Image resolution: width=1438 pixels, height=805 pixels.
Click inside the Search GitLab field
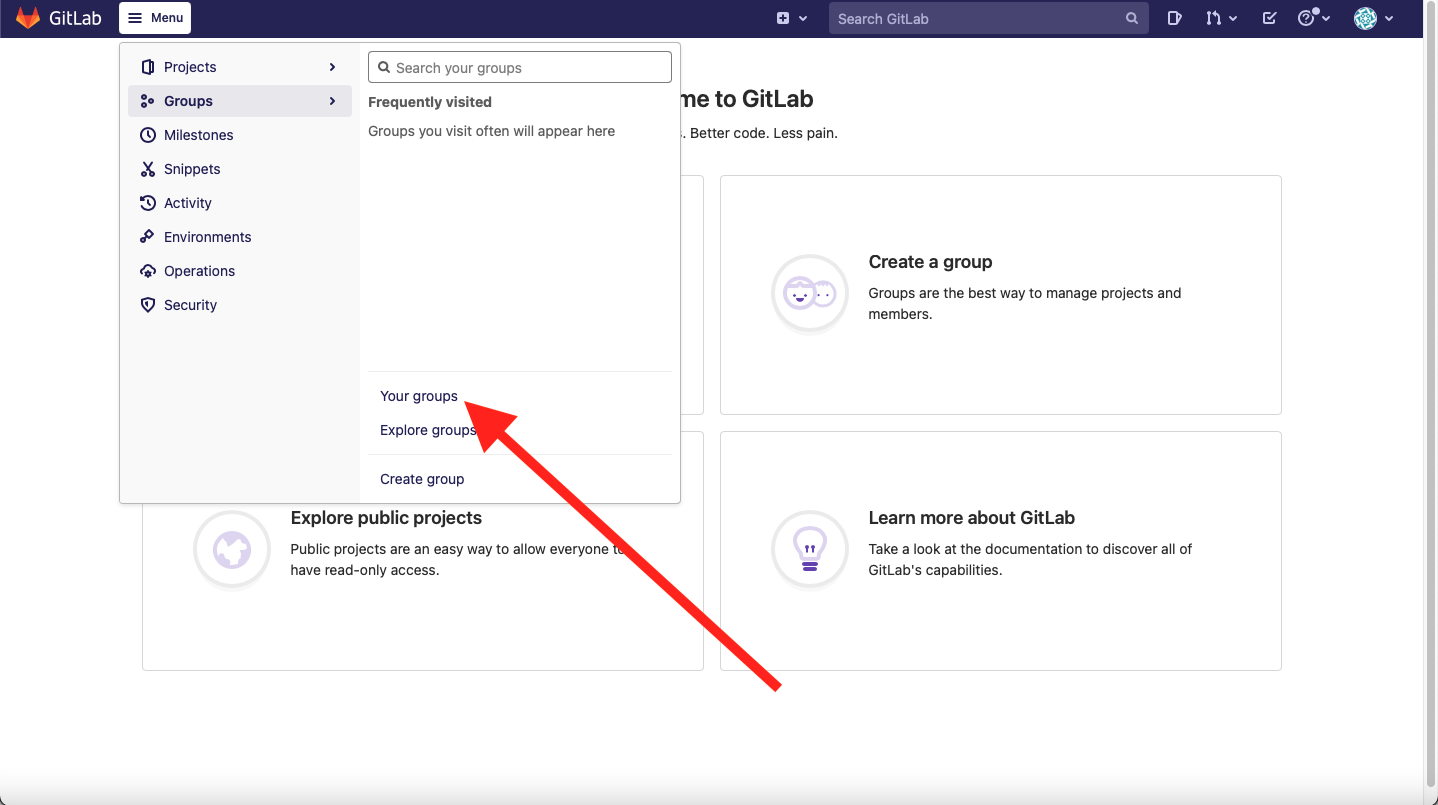point(988,18)
